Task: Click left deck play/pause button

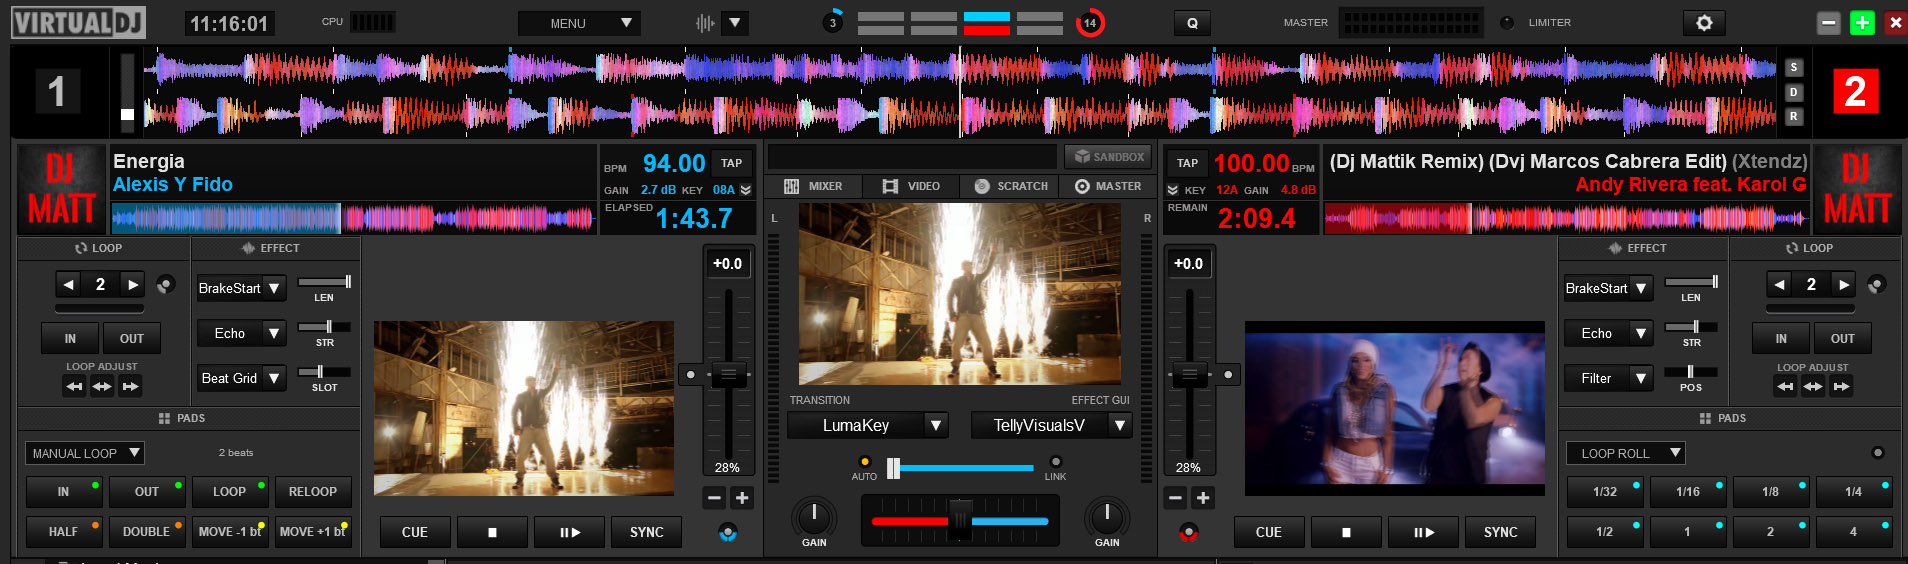Action: tap(570, 533)
